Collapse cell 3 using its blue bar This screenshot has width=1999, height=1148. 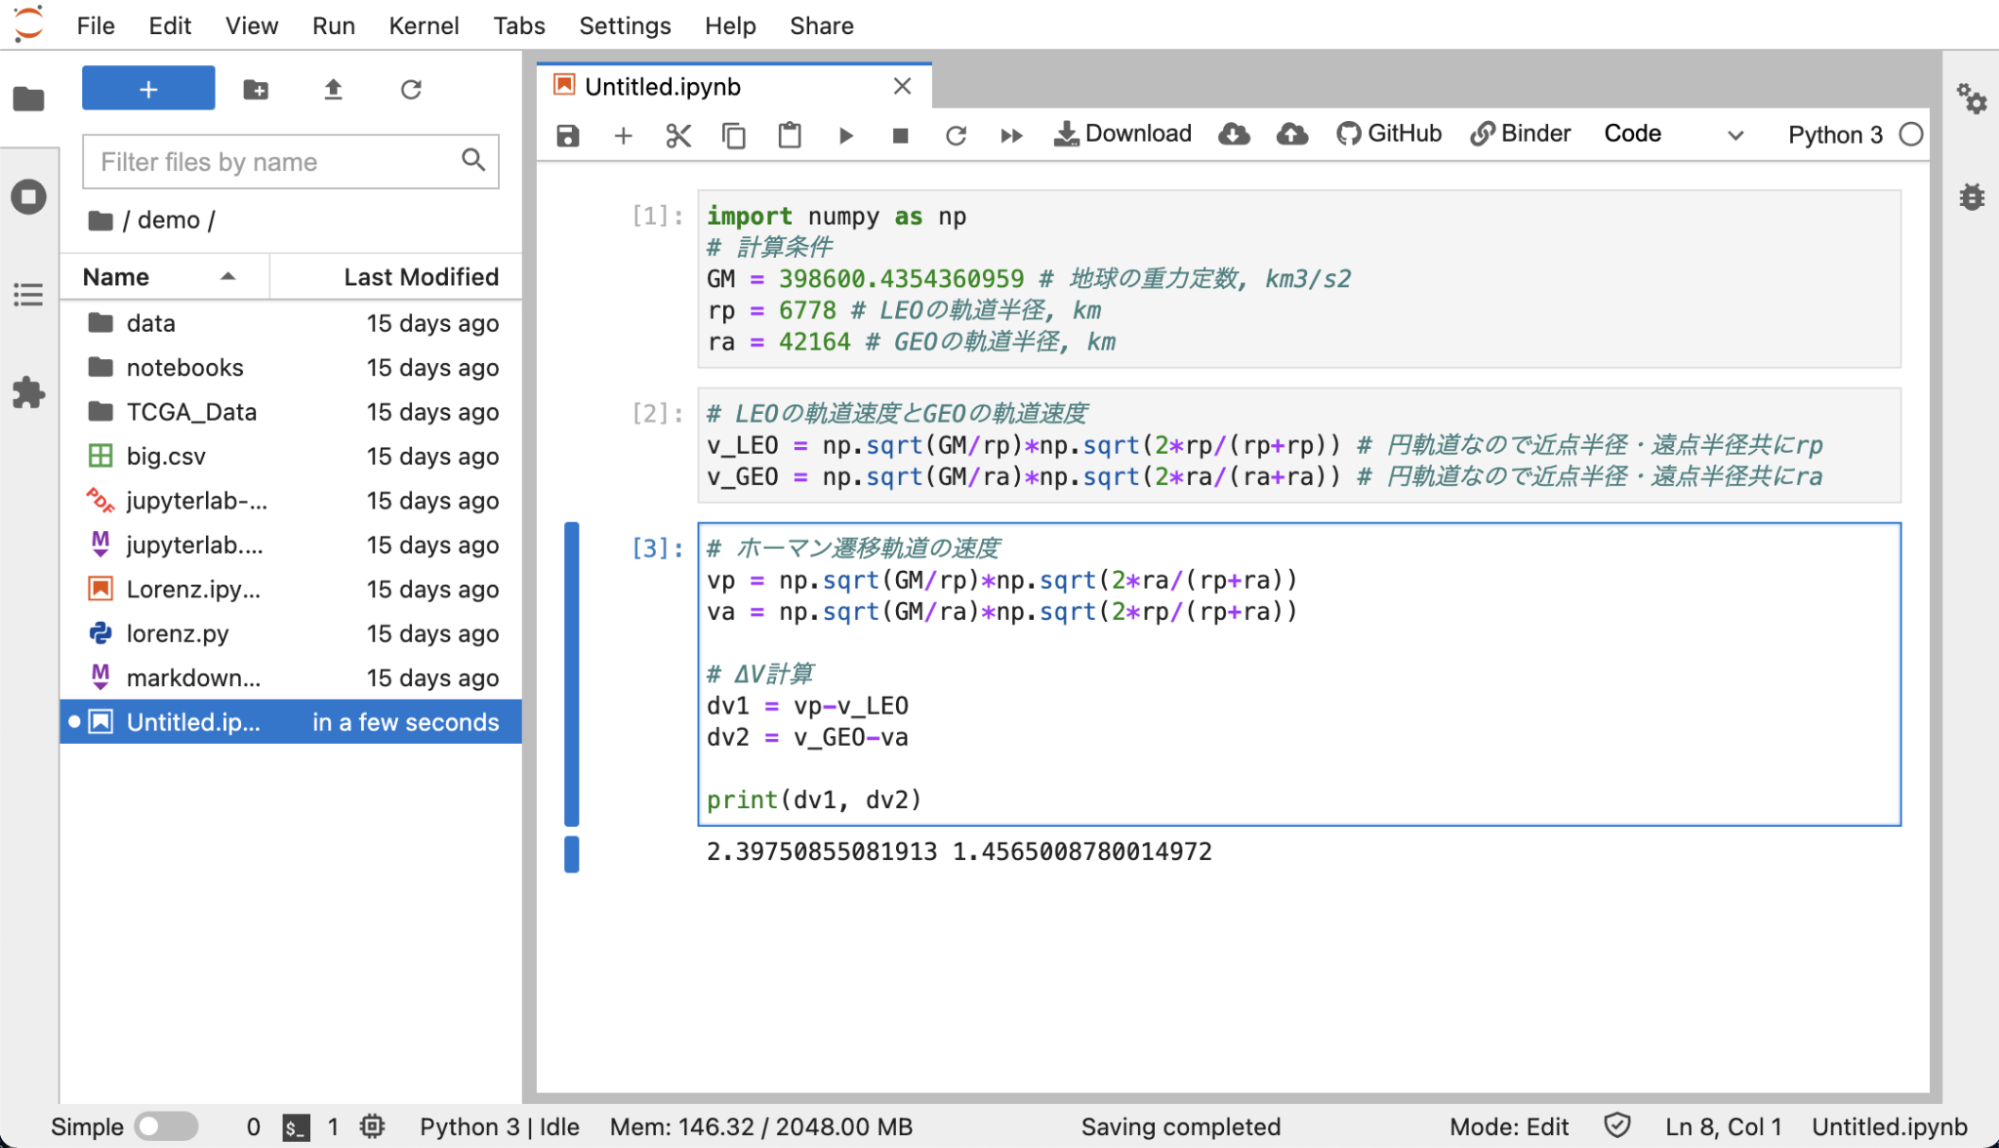[x=572, y=674]
